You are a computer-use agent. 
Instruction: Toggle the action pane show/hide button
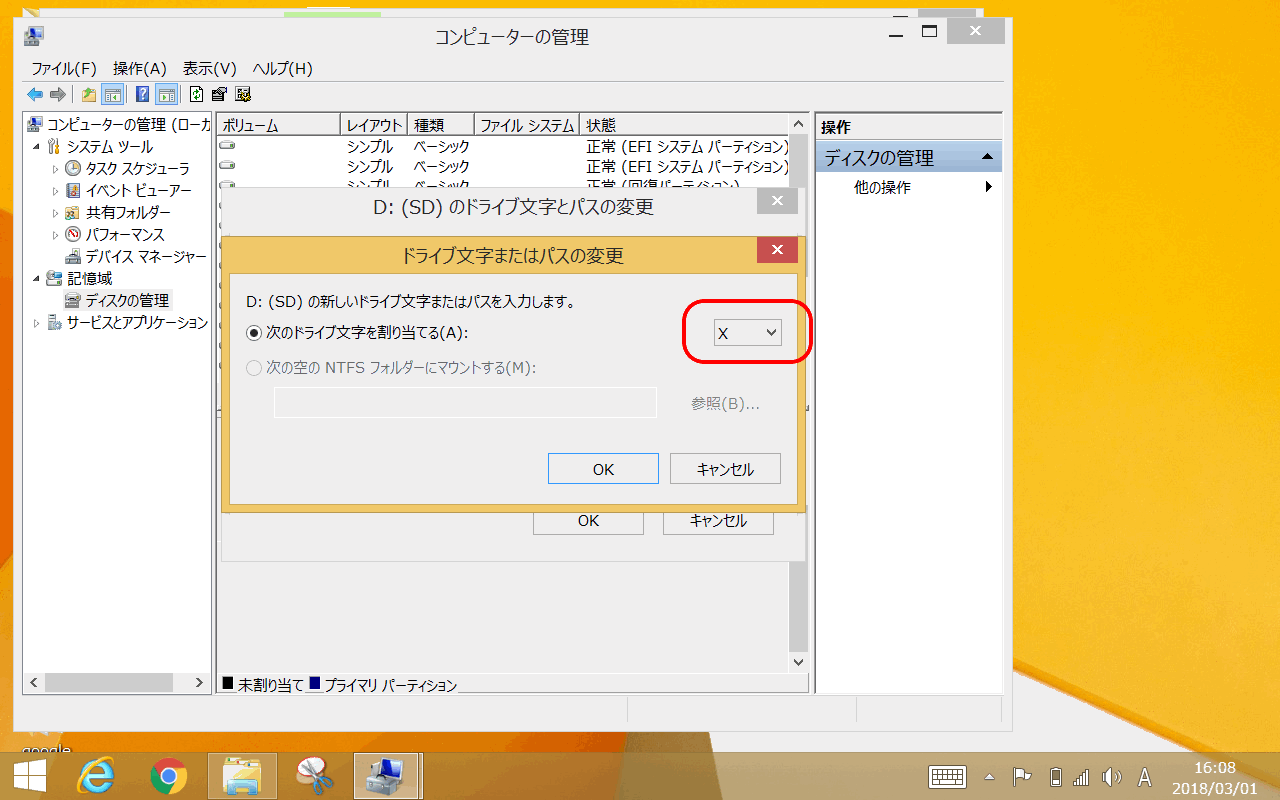click(x=166, y=94)
